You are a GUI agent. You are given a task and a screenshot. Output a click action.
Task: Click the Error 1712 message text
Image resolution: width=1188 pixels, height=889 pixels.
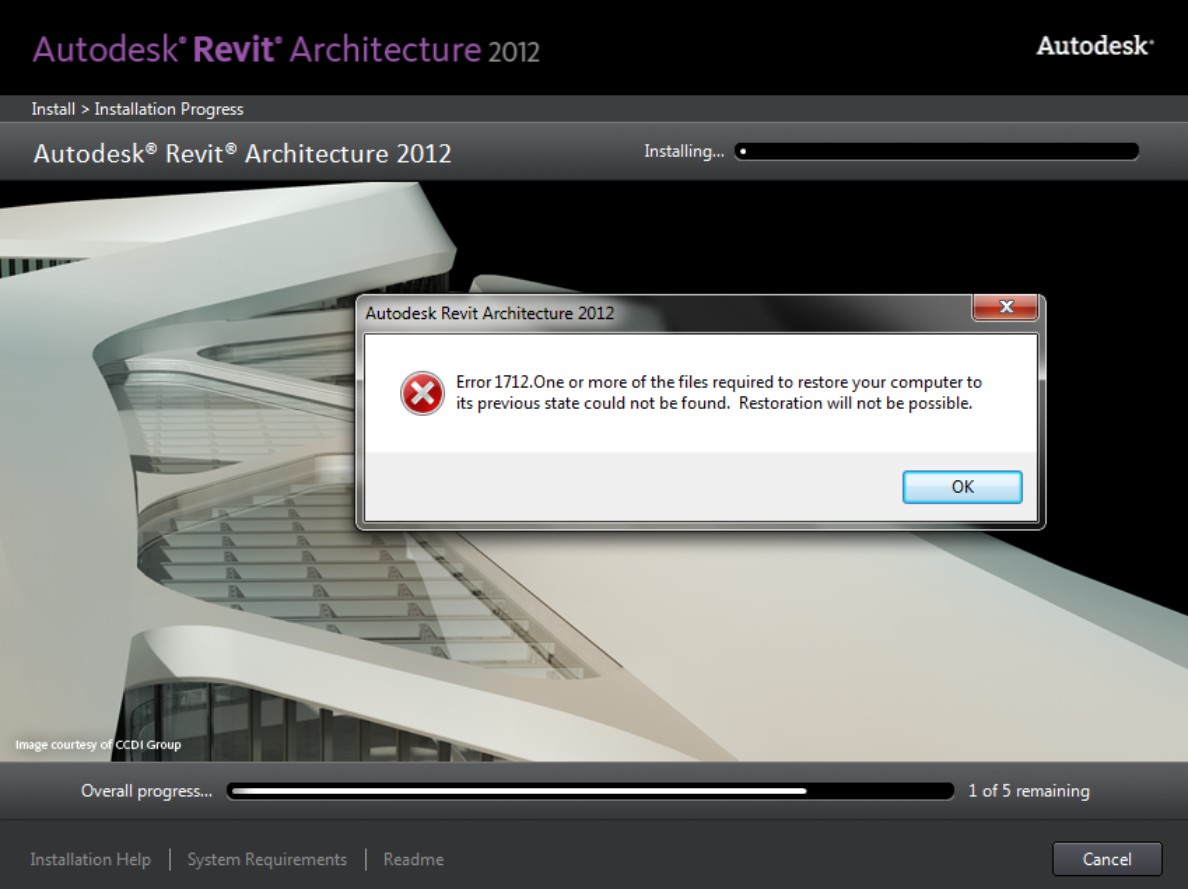click(x=718, y=393)
